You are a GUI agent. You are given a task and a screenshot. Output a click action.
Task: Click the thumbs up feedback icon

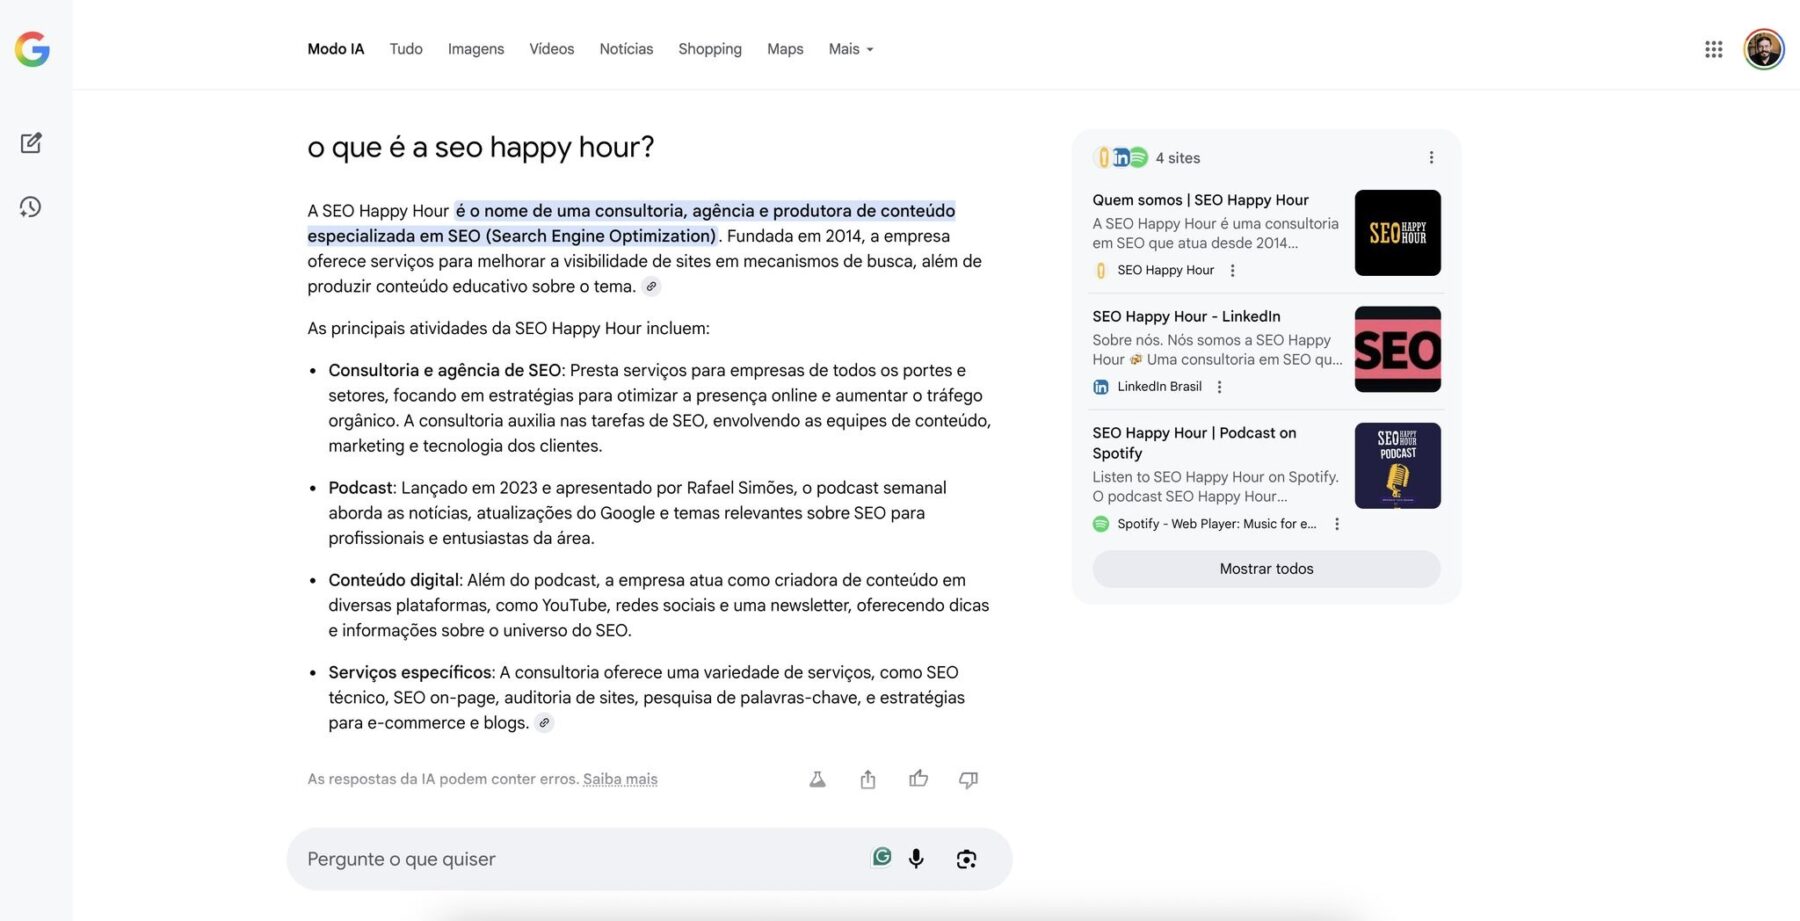pos(918,779)
